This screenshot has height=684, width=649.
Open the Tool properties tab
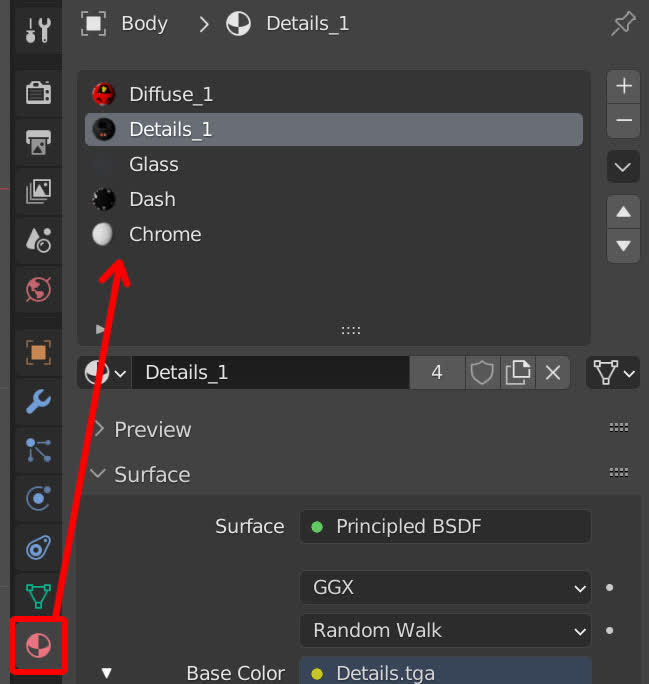pos(38,30)
